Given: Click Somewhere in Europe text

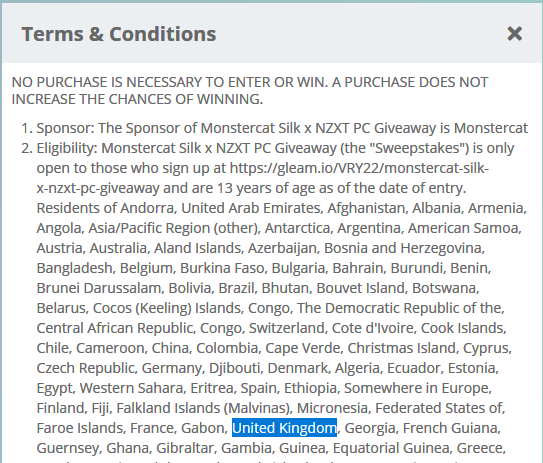Looking at the screenshot, I should click(x=417, y=388).
